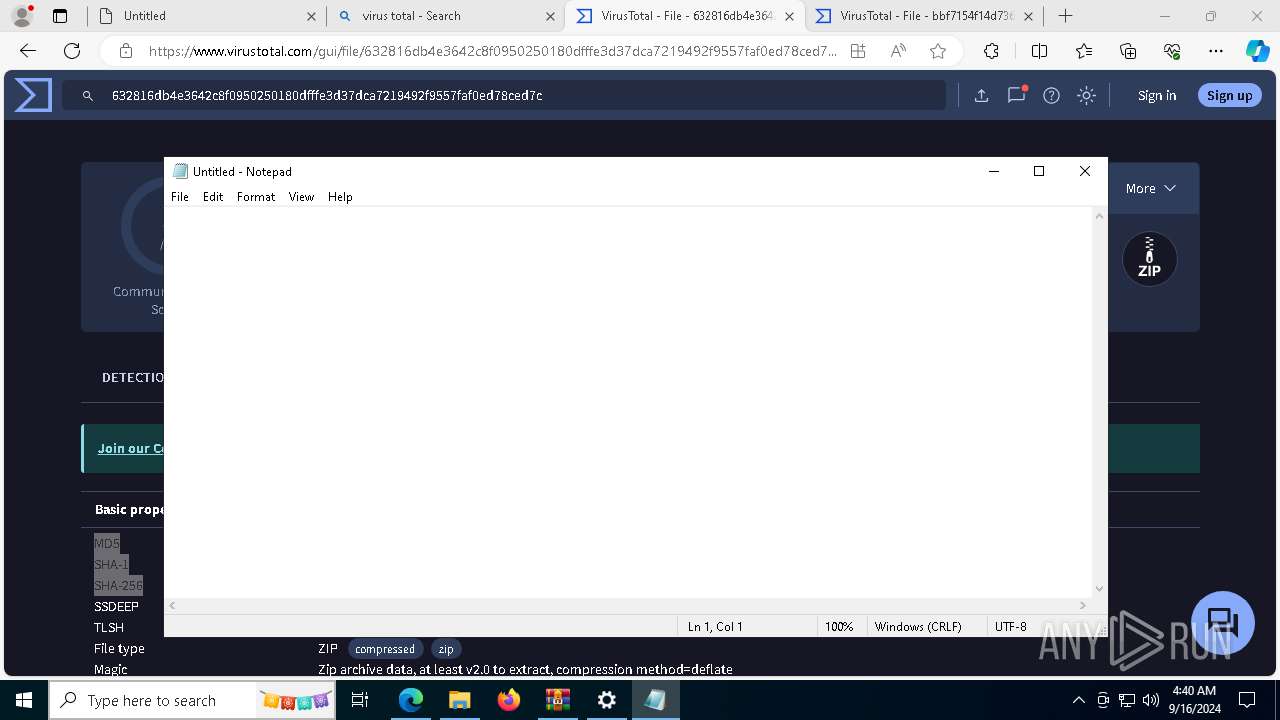Open Copilot sidebar icon
The width and height of the screenshot is (1280, 720).
coord(1257,51)
